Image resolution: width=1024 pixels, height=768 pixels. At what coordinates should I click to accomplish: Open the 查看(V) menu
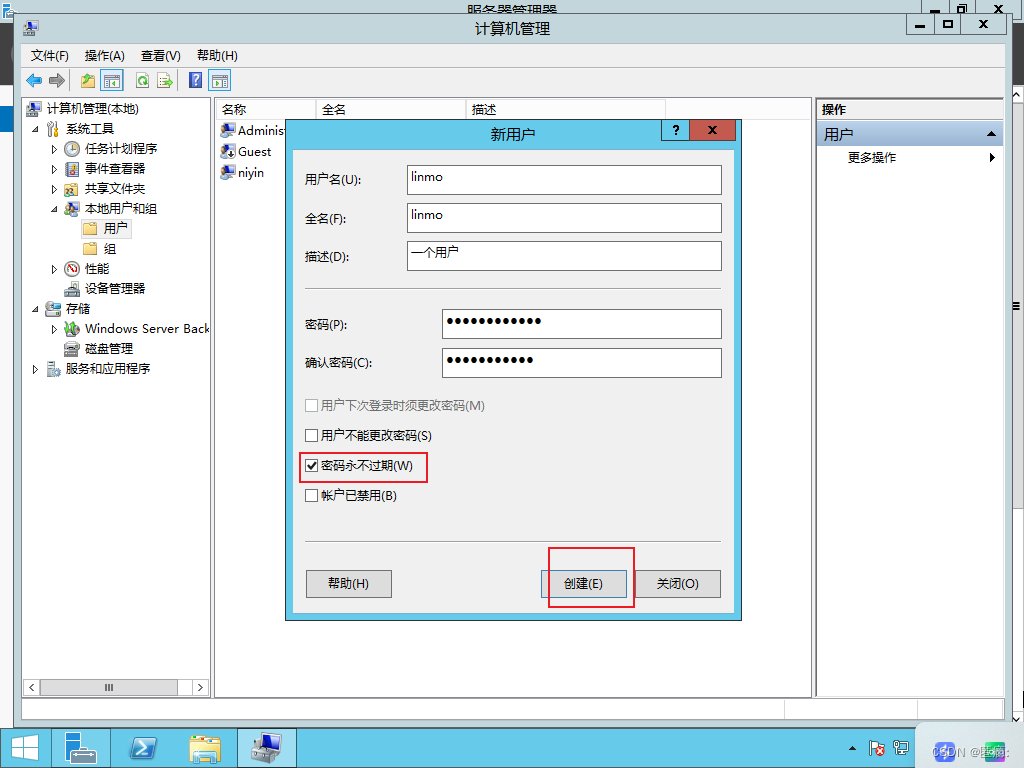pyautogui.click(x=161, y=56)
